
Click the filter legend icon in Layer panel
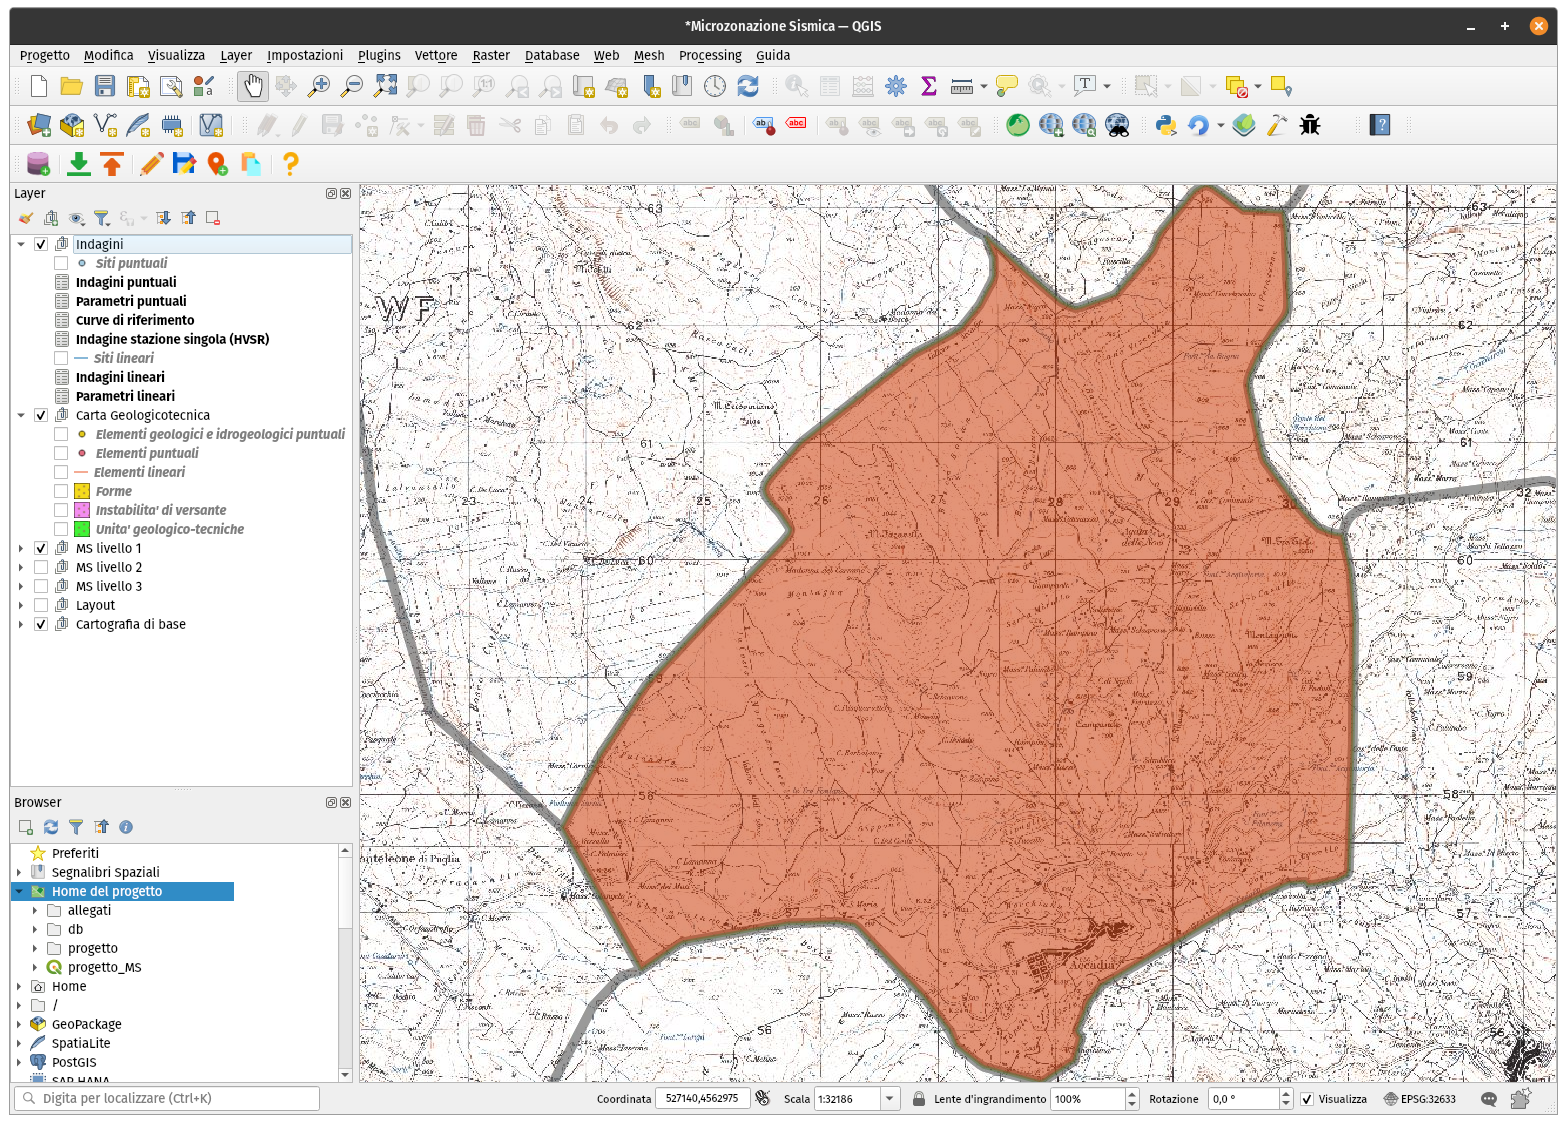[x=101, y=218]
